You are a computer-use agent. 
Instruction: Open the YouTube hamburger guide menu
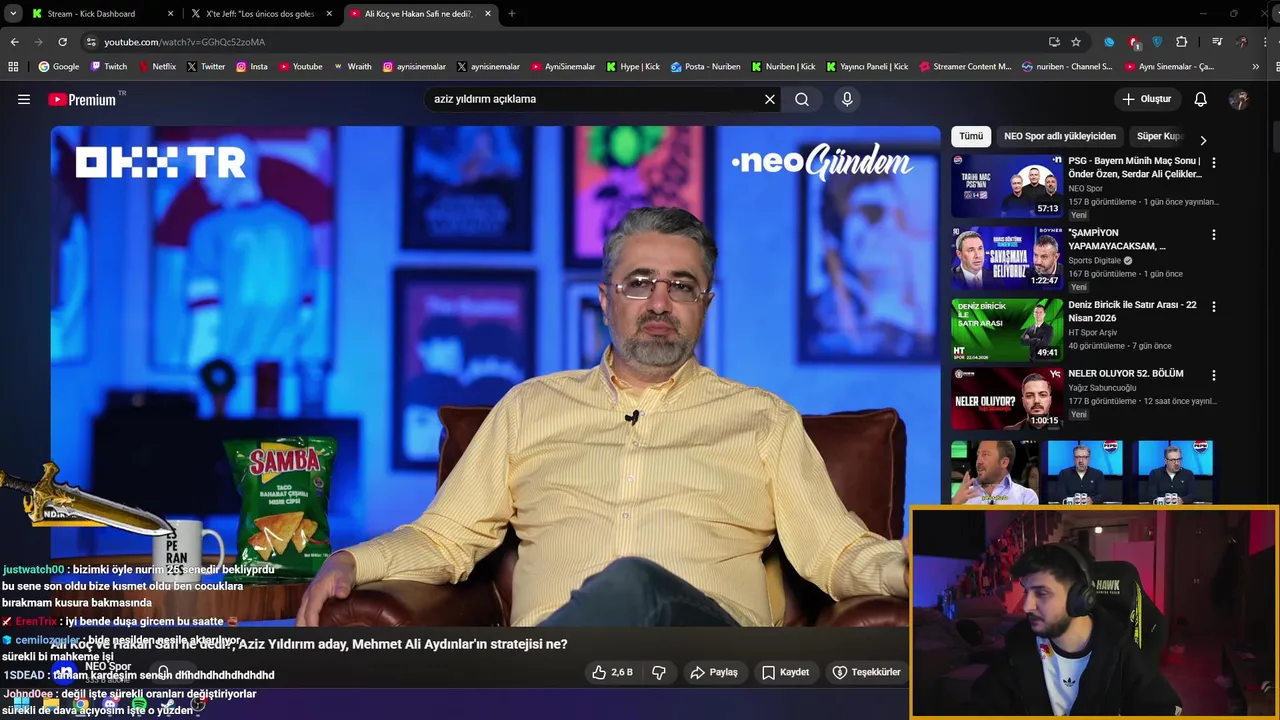coord(24,99)
